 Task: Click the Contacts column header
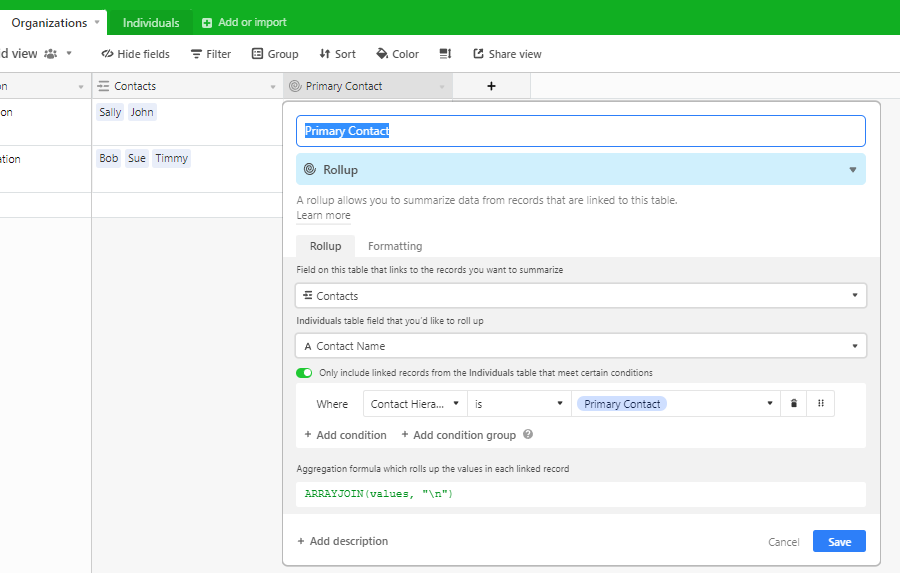[188, 86]
